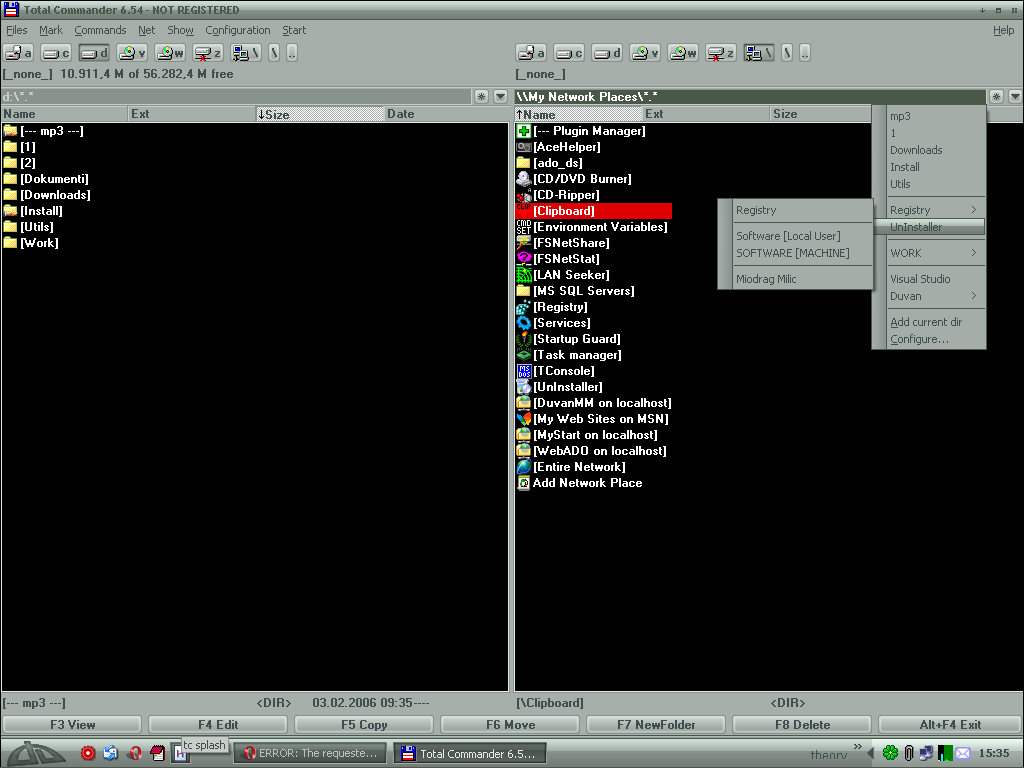Screen dimensions: 1024x768
Task: Select Configure... in hotlist menu
Action: [935, 339]
